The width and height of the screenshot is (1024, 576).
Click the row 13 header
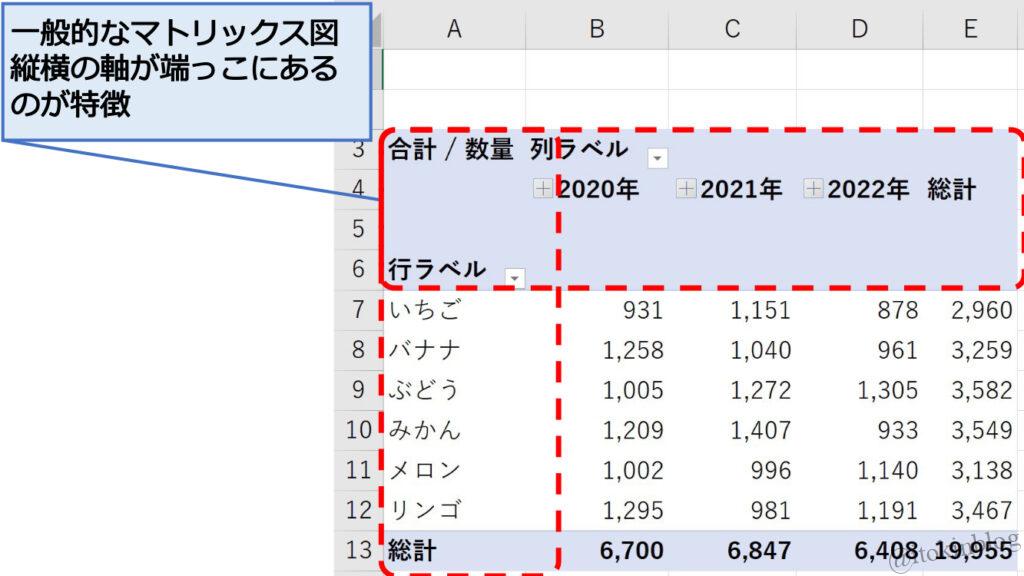coord(359,550)
